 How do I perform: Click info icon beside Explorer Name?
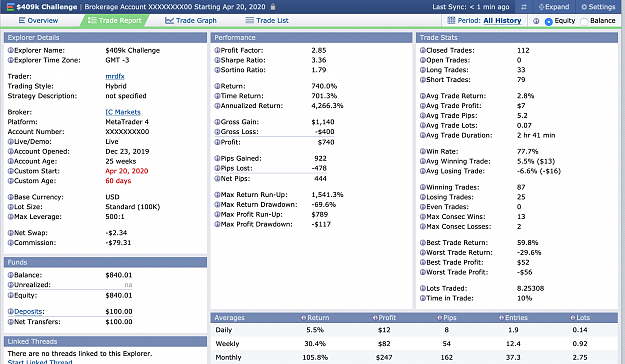coord(11,50)
